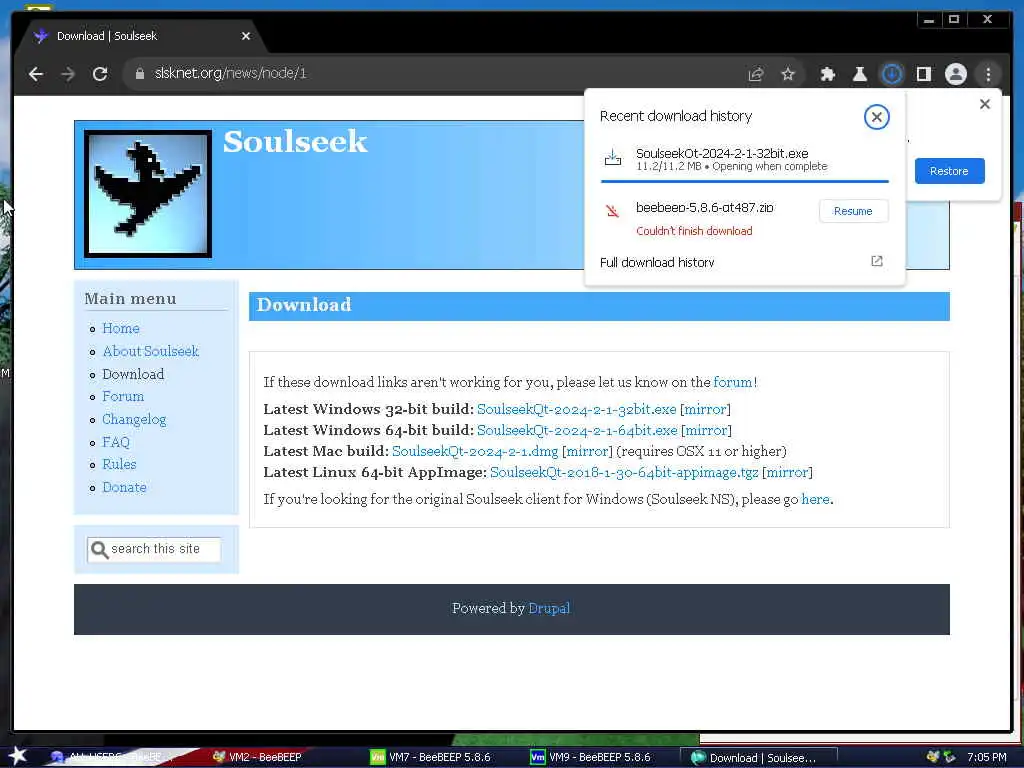Image resolution: width=1024 pixels, height=768 pixels.
Task: Bookmark this page with the star
Action: tap(788, 74)
